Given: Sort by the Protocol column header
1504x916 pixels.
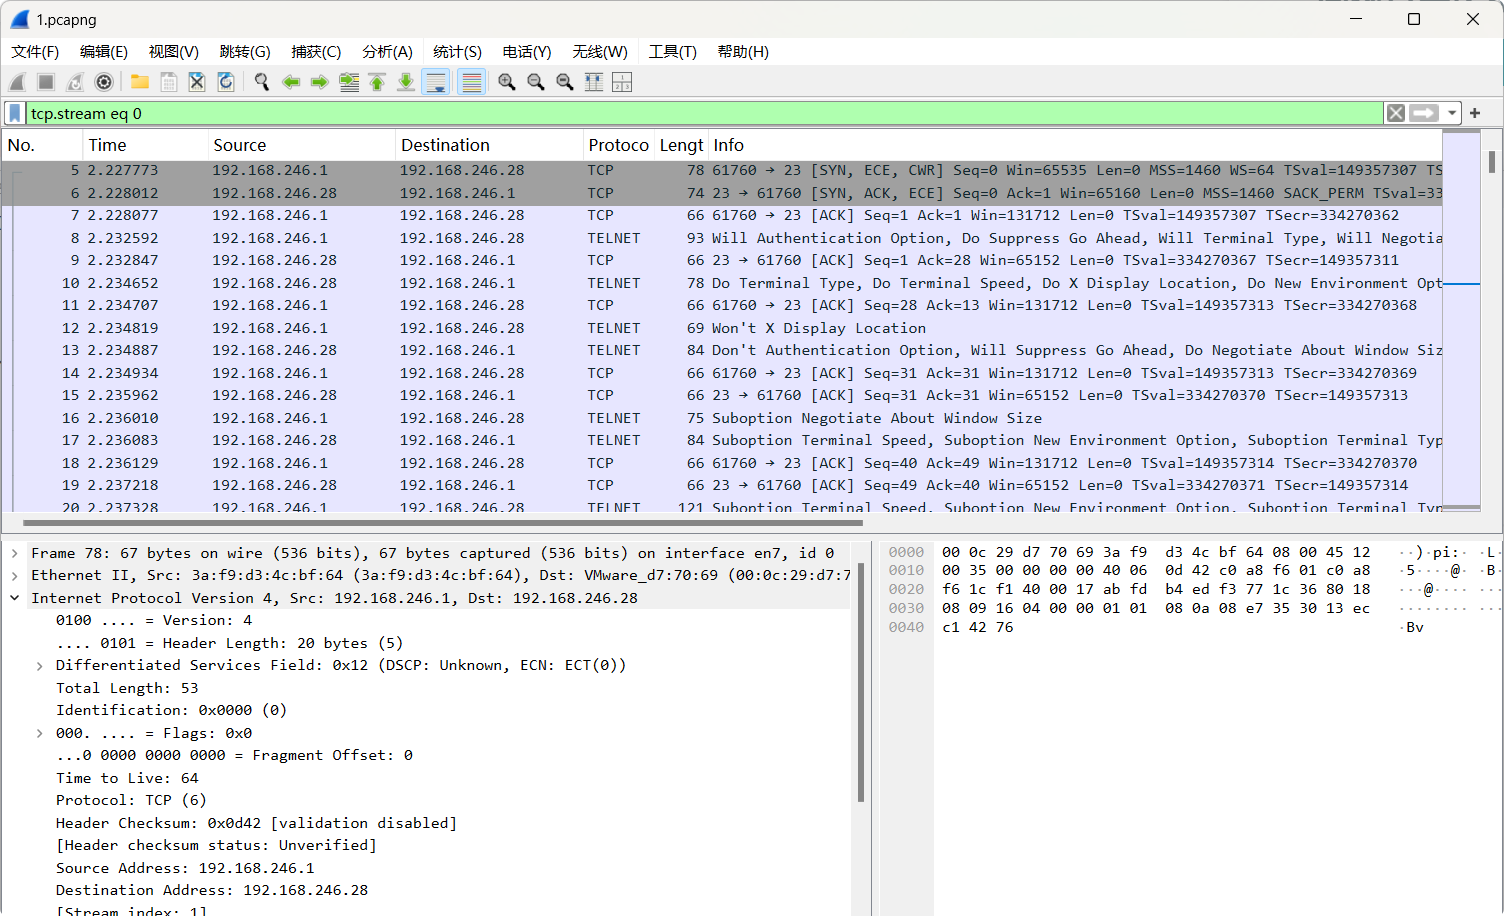Looking at the screenshot, I should point(619,145).
